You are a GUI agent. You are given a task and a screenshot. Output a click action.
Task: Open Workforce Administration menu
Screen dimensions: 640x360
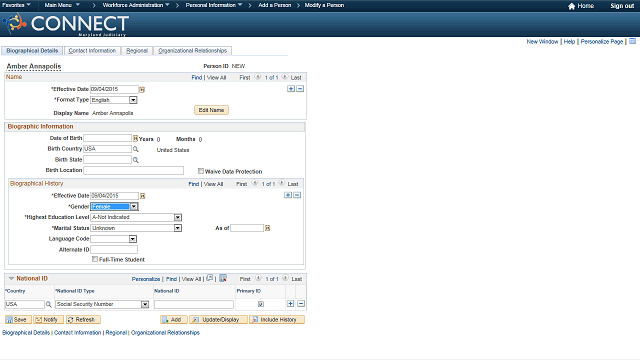coord(136,5)
